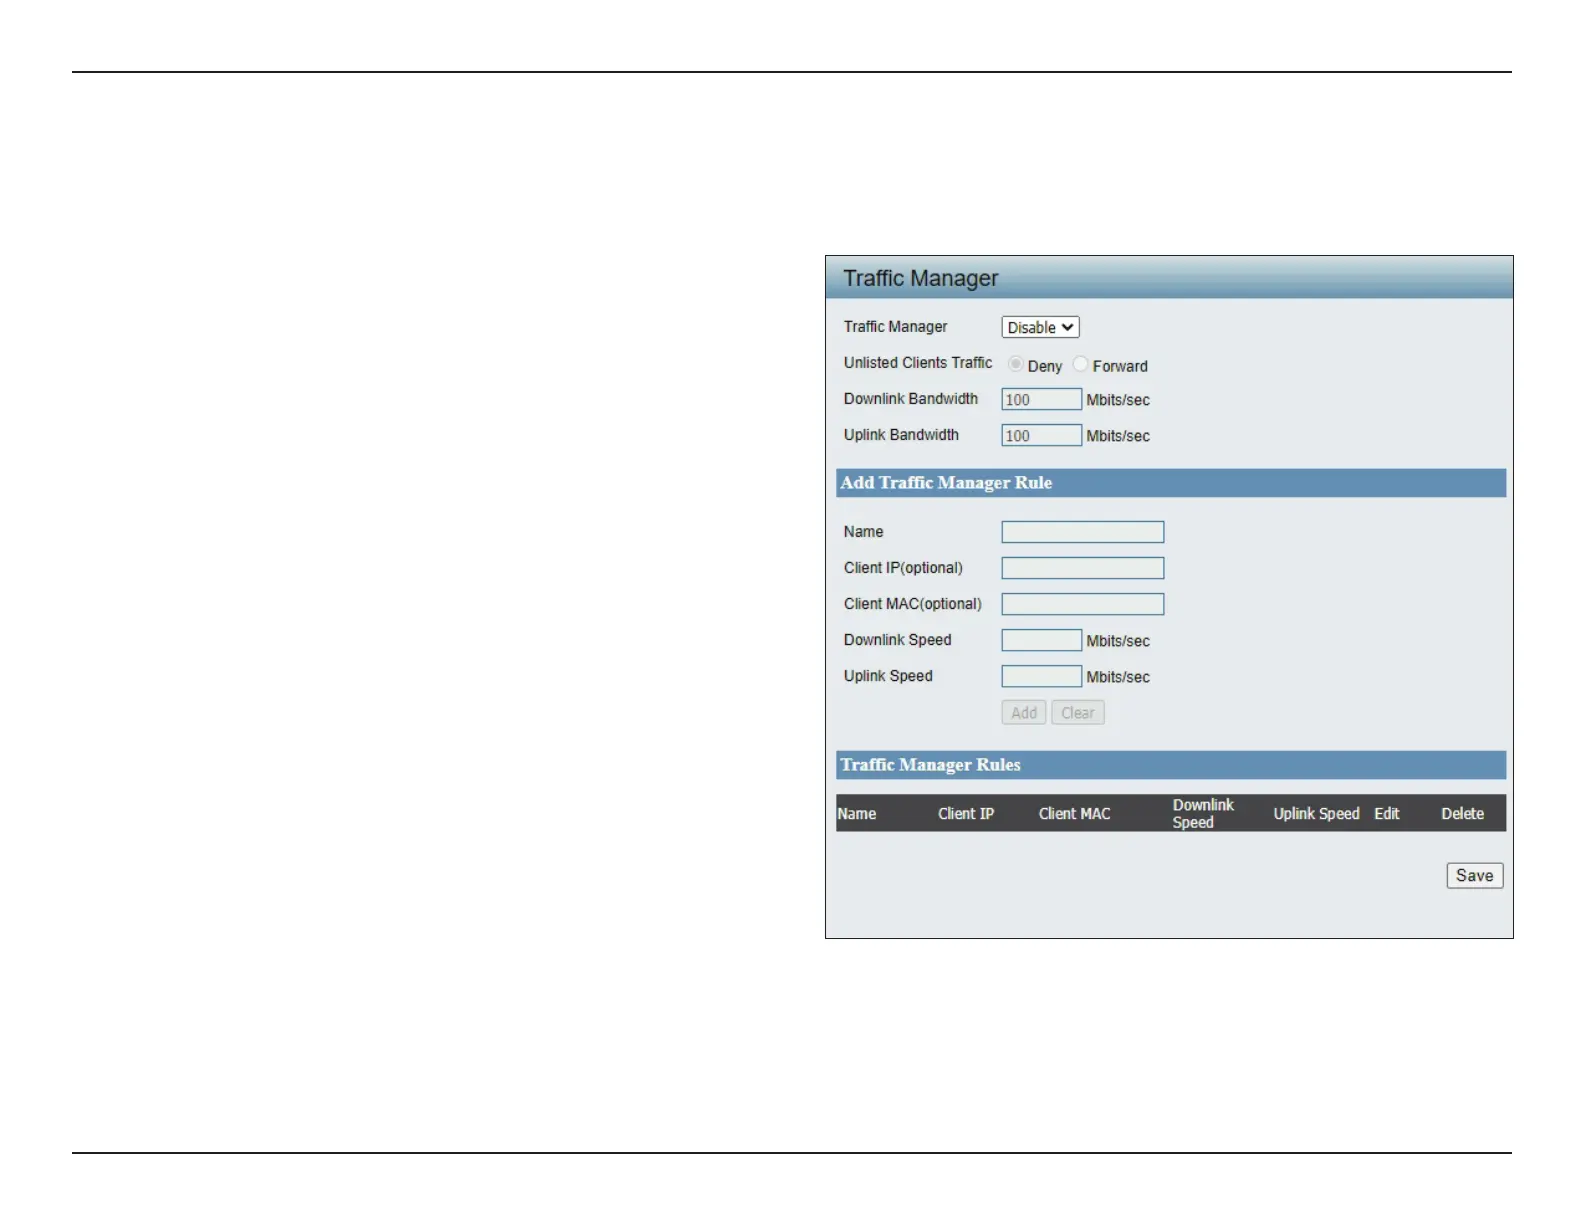Viewport: 1584px width, 1224px height.
Task: Click the Clear button
Action: (1078, 713)
